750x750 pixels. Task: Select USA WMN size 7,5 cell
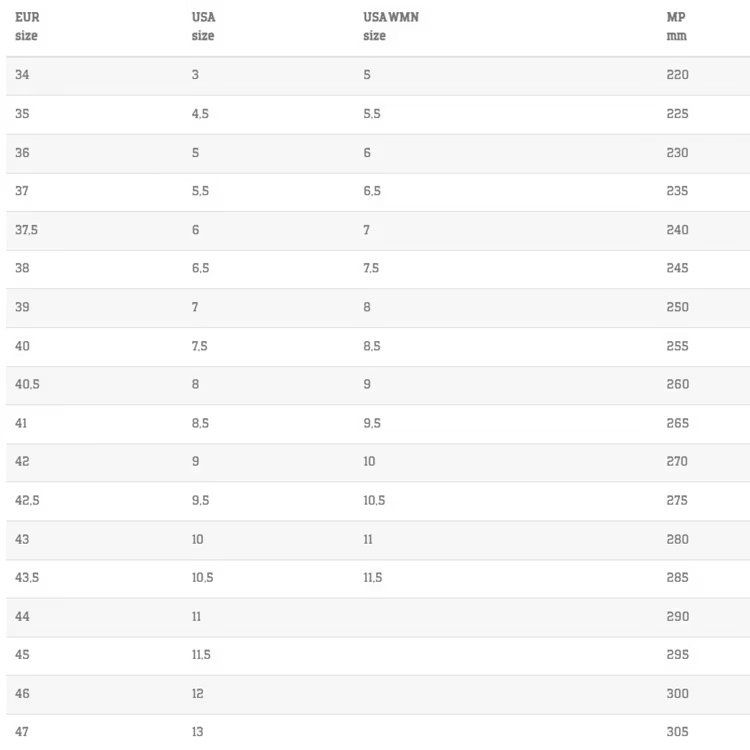click(x=371, y=268)
